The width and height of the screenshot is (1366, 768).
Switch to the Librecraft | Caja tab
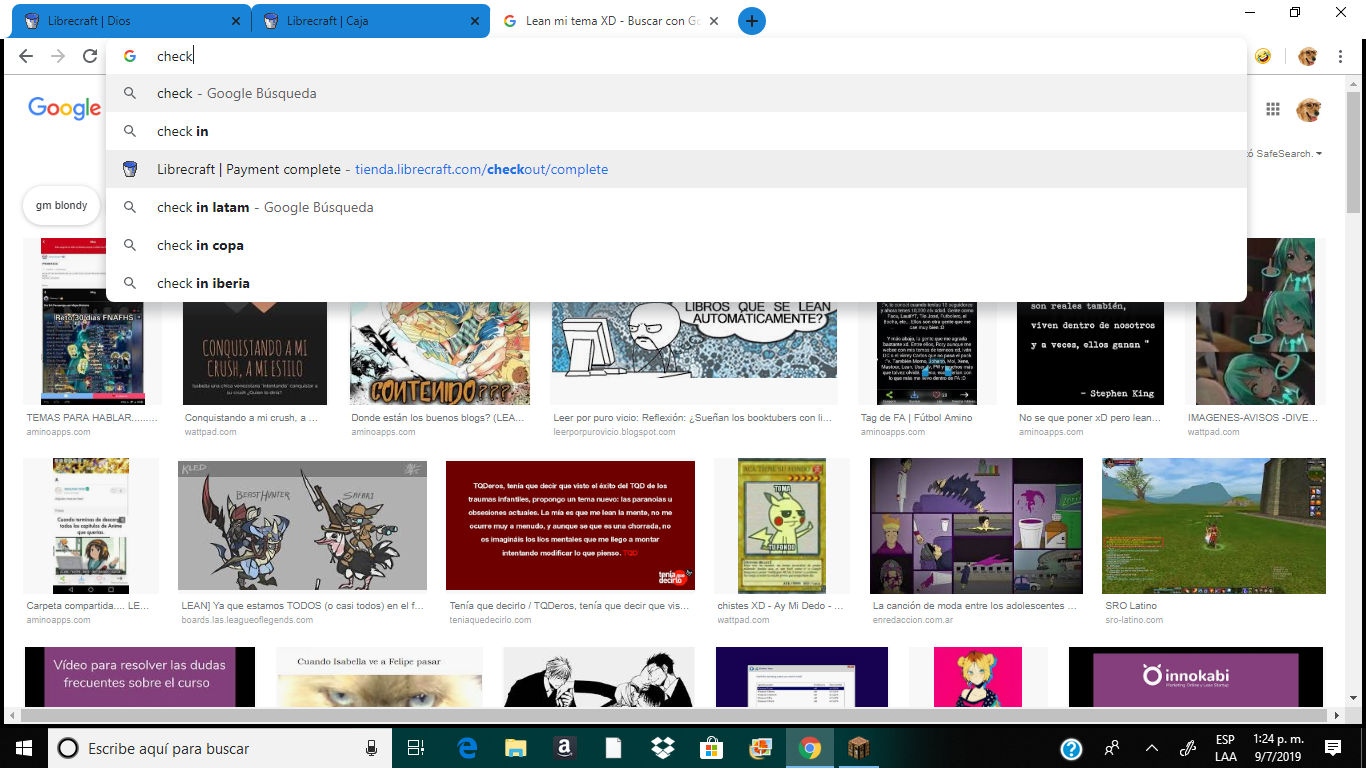pos(370,21)
